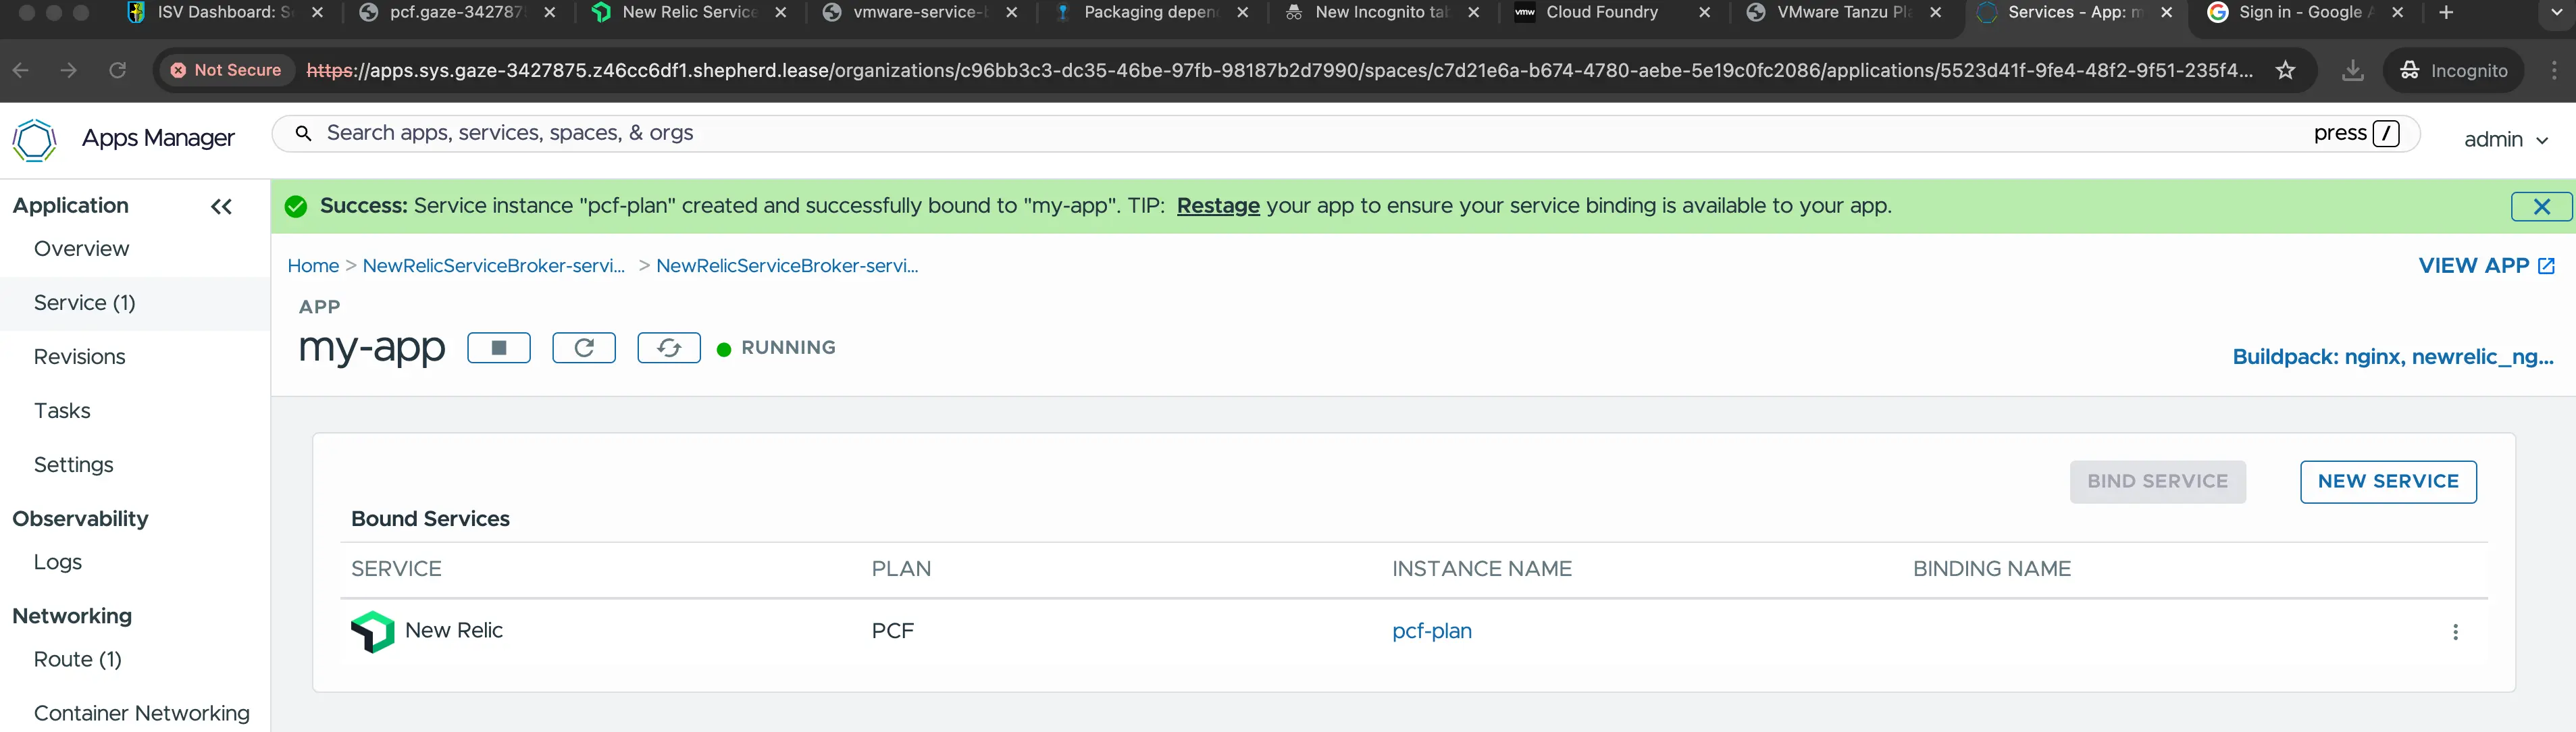Open the pcf-plan row kebab menu
The width and height of the screenshot is (2576, 732).
tap(2455, 632)
